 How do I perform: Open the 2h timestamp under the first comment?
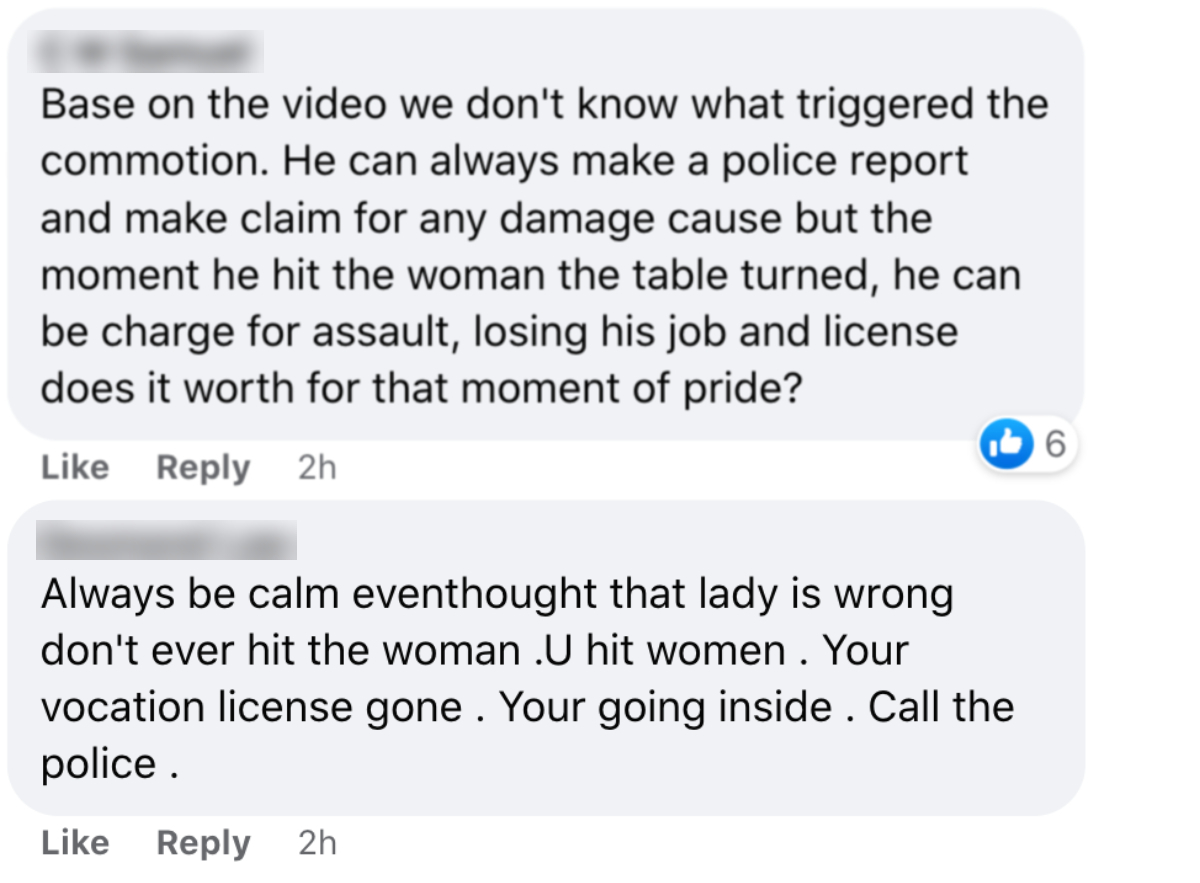click(317, 467)
